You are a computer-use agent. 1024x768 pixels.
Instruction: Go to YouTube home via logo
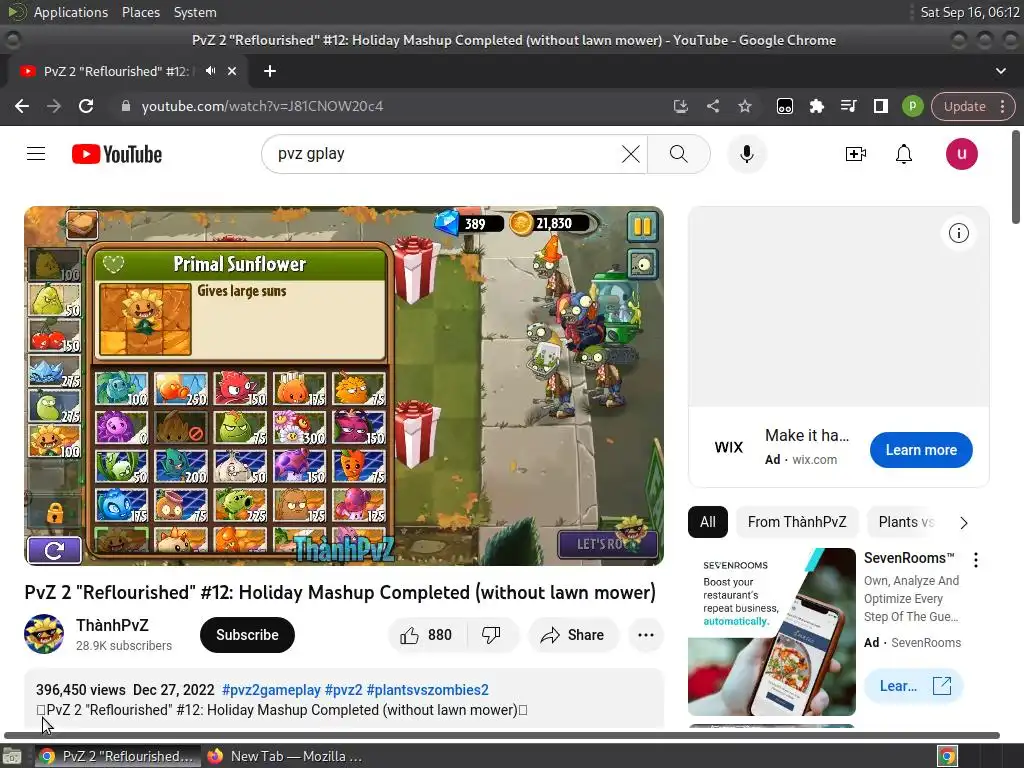coord(117,154)
